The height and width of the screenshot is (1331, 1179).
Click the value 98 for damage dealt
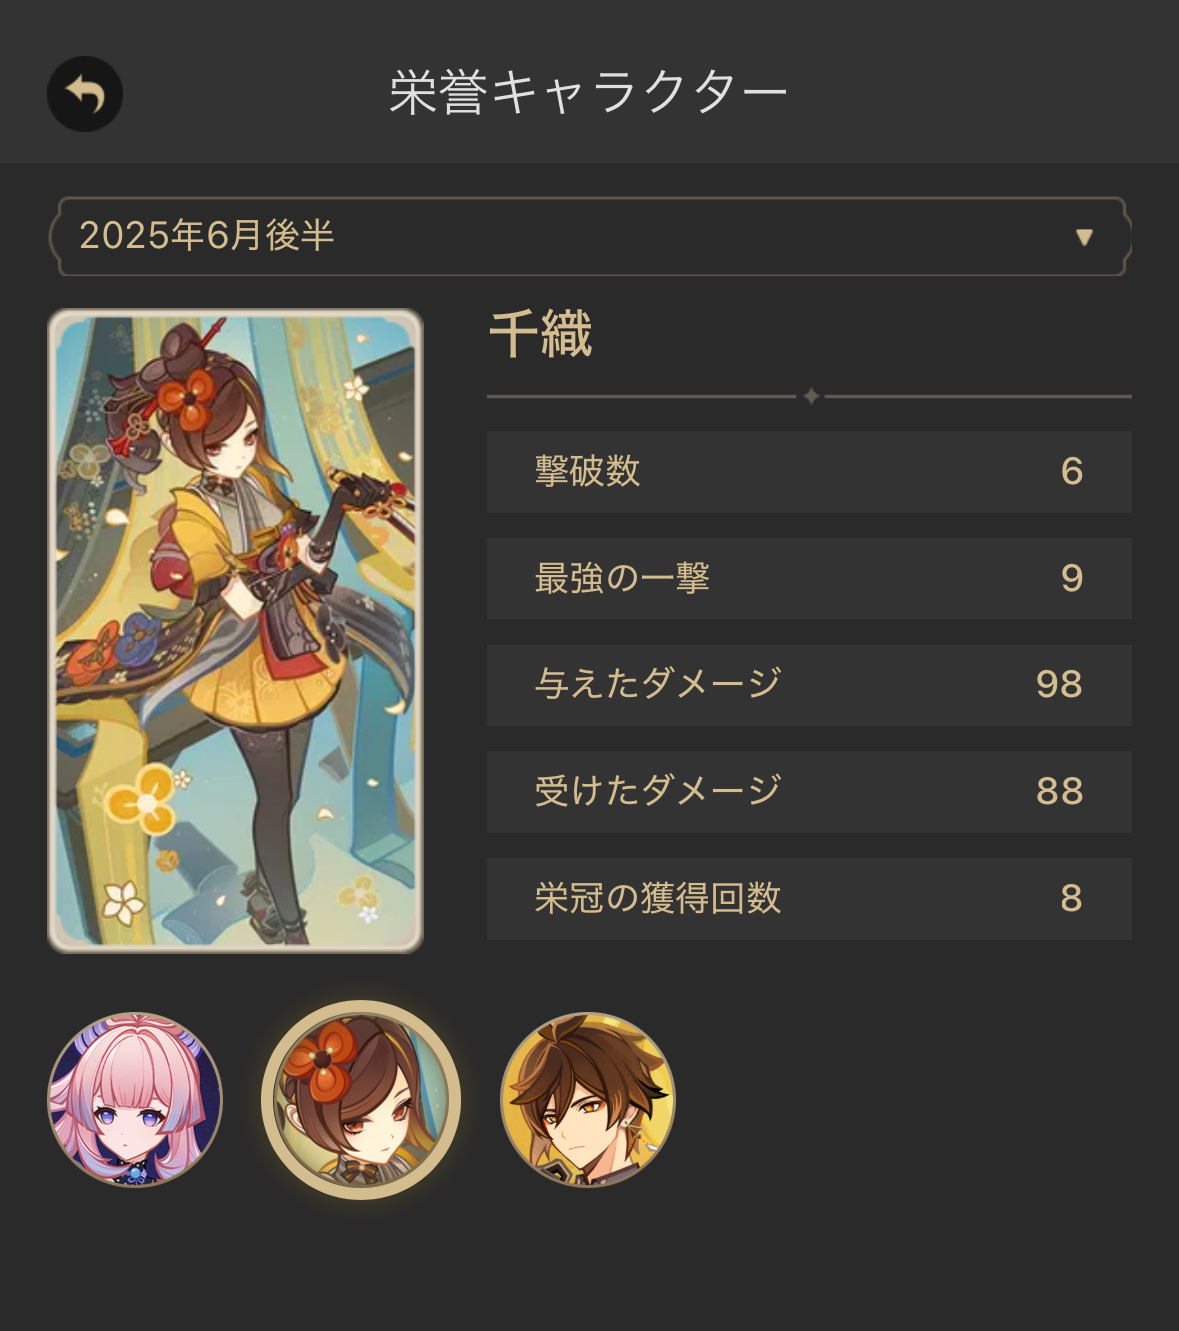(x=1059, y=685)
